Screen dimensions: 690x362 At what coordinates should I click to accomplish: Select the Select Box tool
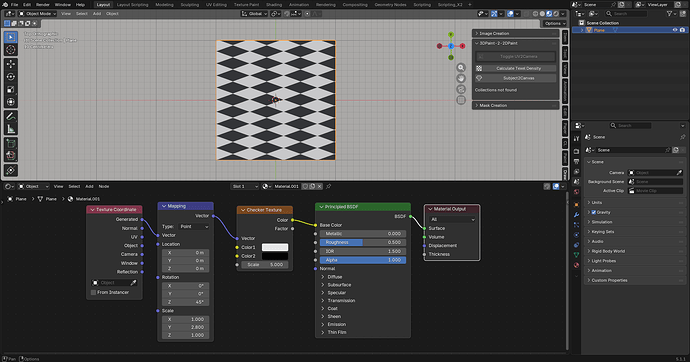coord(11,37)
